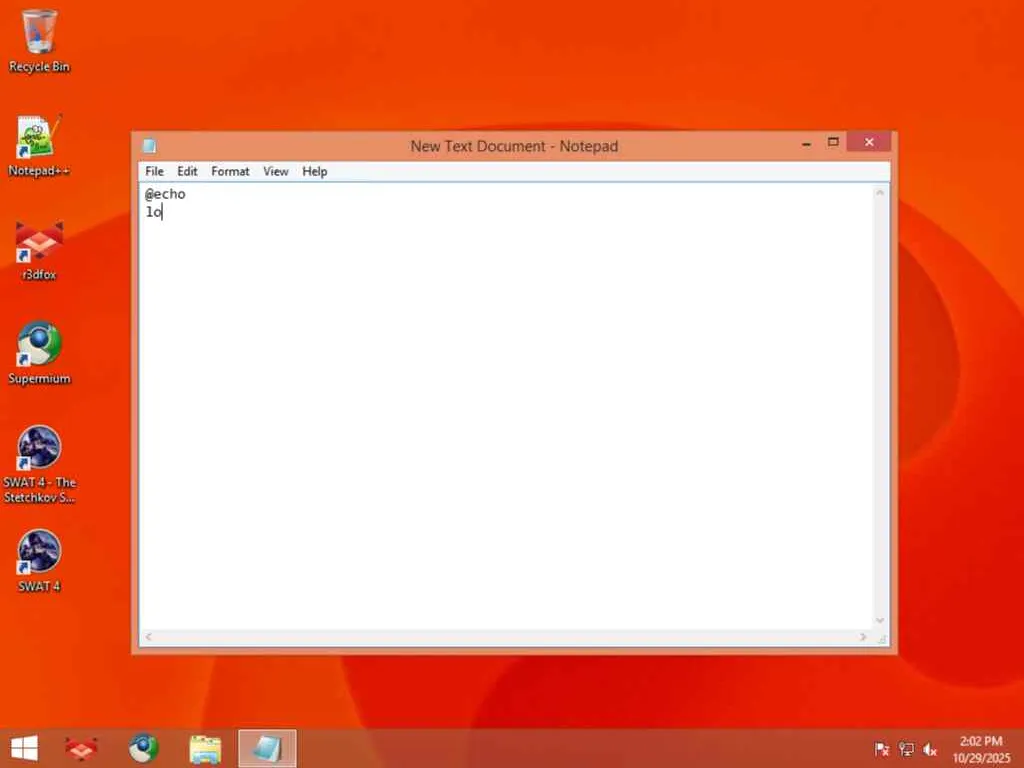1024x768 pixels.
Task: Open the File menu in Notepad
Action: pyautogui.click(x=154, y=171)
